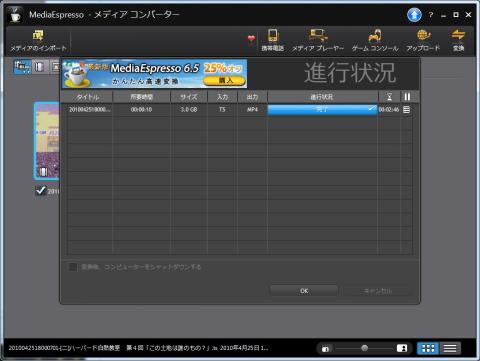
Task: Click the 出力 column header
Action: 252,97
